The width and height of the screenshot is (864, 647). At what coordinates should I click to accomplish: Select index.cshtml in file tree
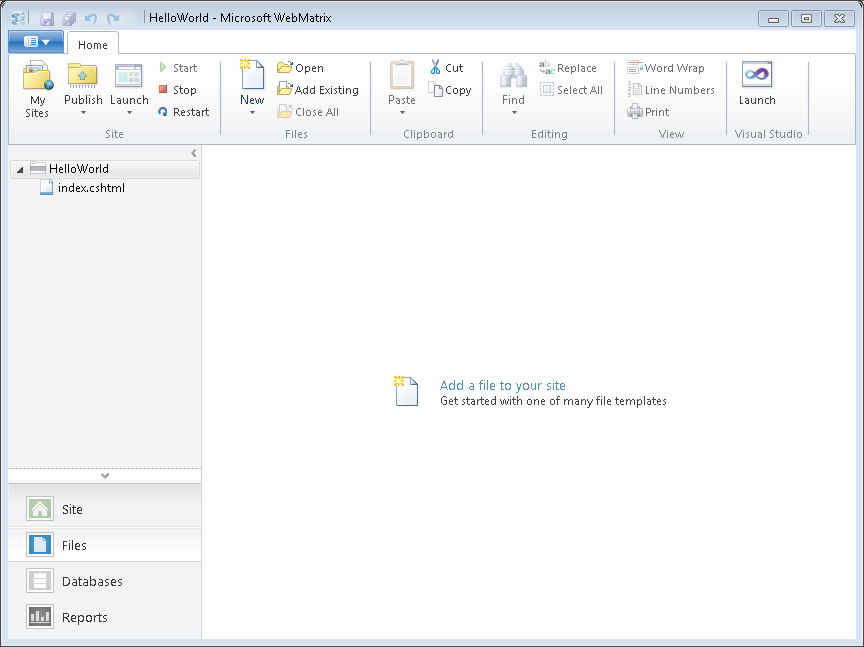click(x=83, y=188)
